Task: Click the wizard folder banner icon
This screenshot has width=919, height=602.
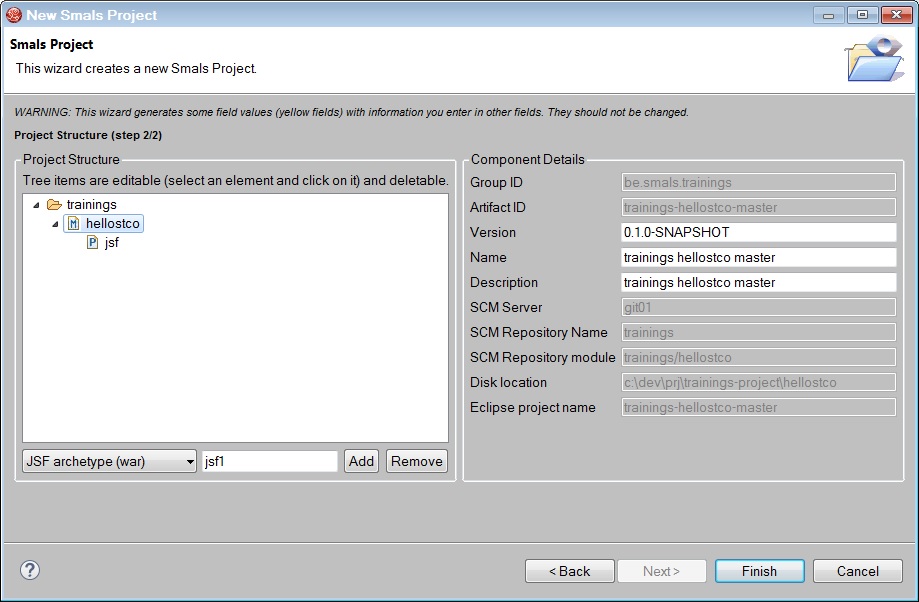Action: coord(875,58)
